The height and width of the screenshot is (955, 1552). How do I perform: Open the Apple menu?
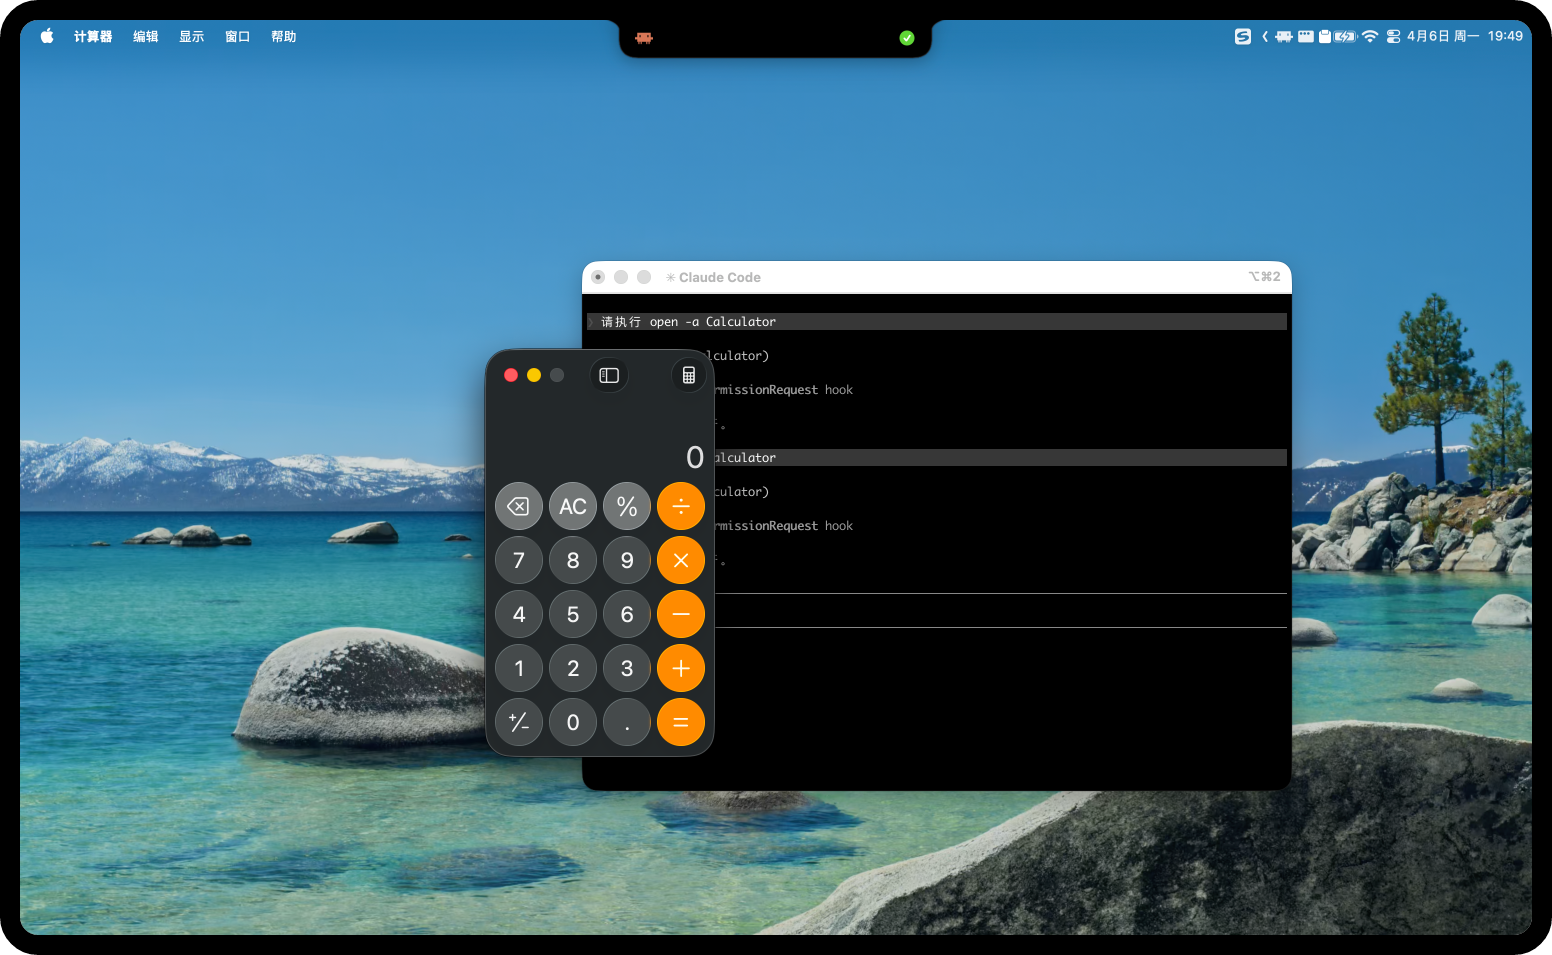[47, 36]
